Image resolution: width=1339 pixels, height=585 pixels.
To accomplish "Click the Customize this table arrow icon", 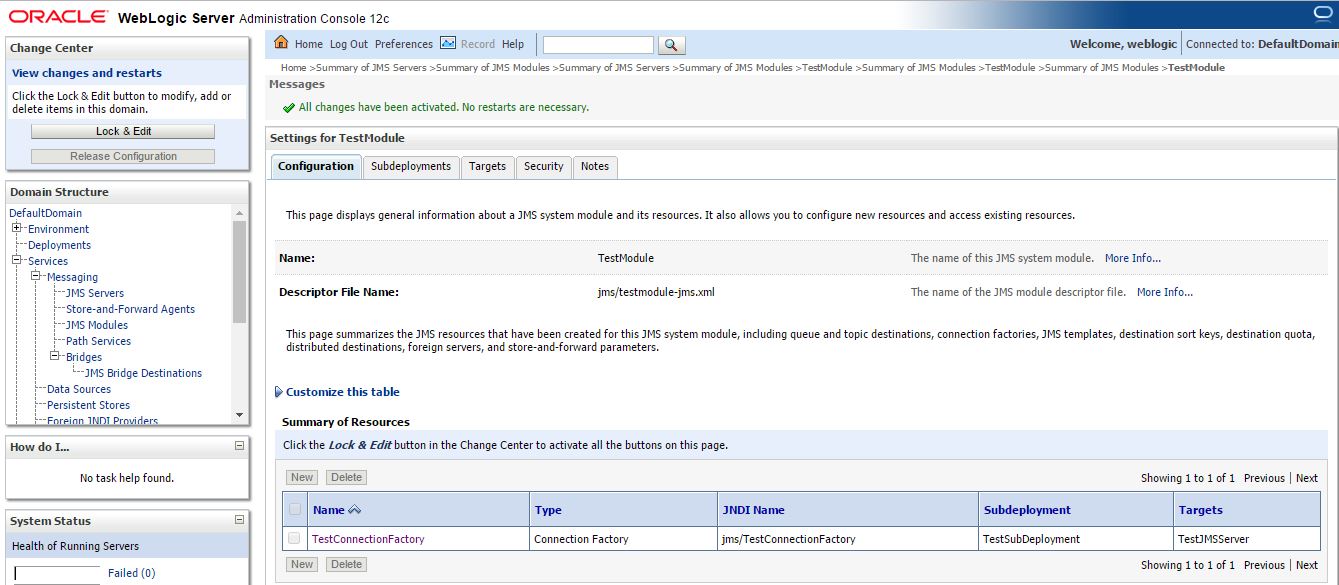I will click(278, 392).
